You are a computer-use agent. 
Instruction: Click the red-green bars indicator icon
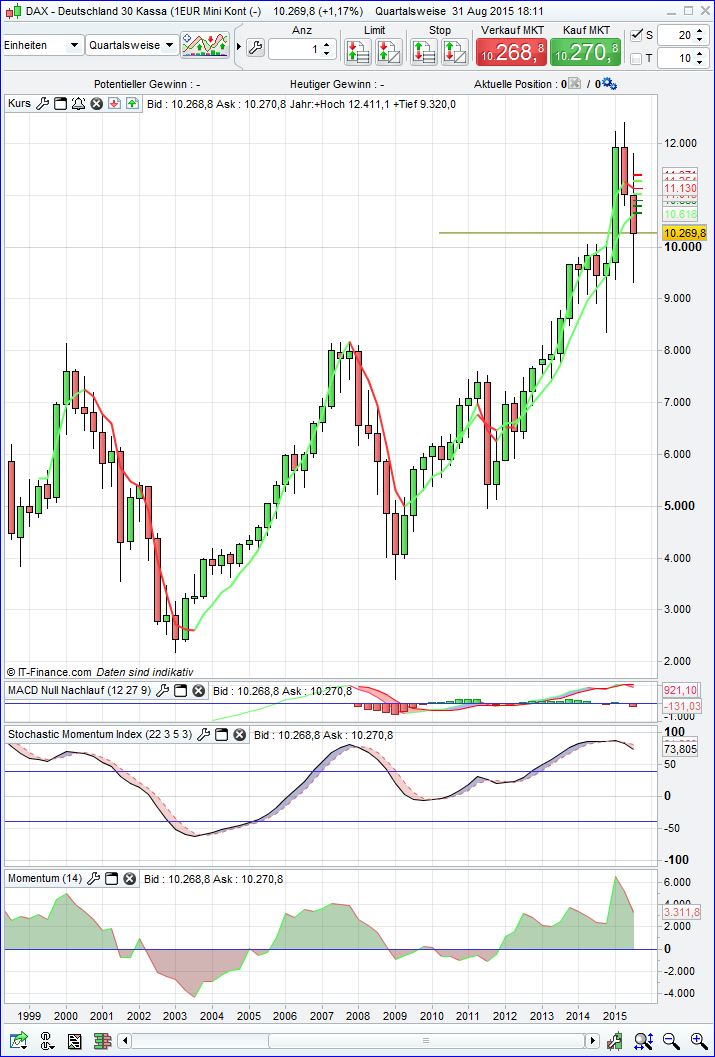tap(102, 1040)
